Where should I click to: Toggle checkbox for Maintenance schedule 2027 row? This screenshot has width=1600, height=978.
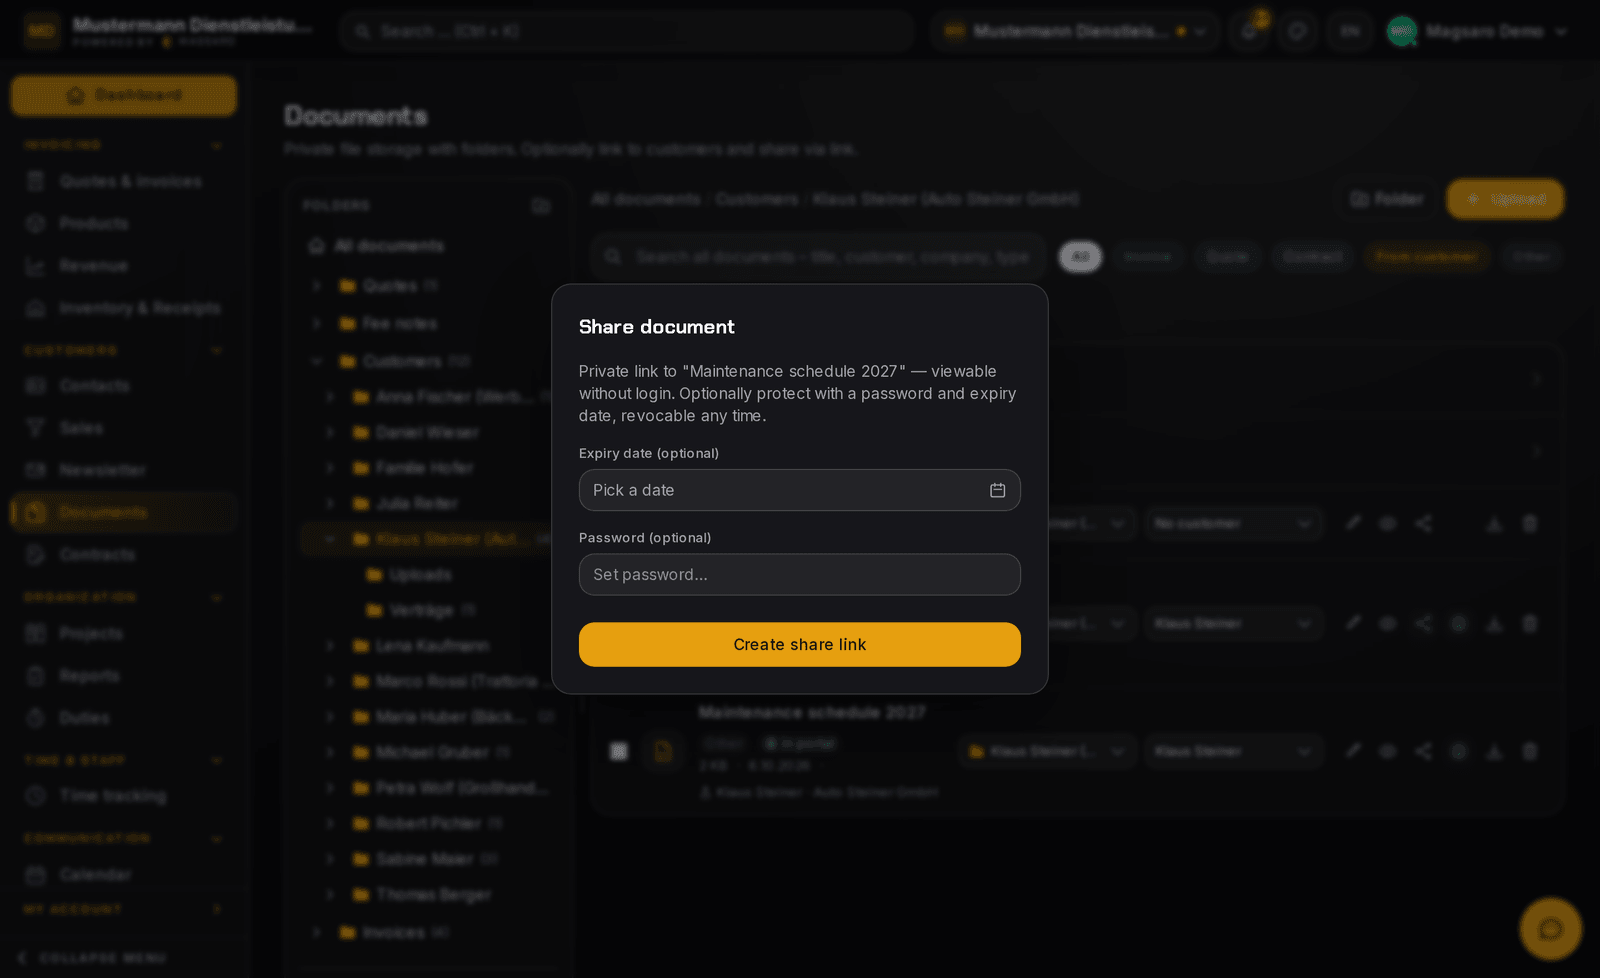(619, 751)
